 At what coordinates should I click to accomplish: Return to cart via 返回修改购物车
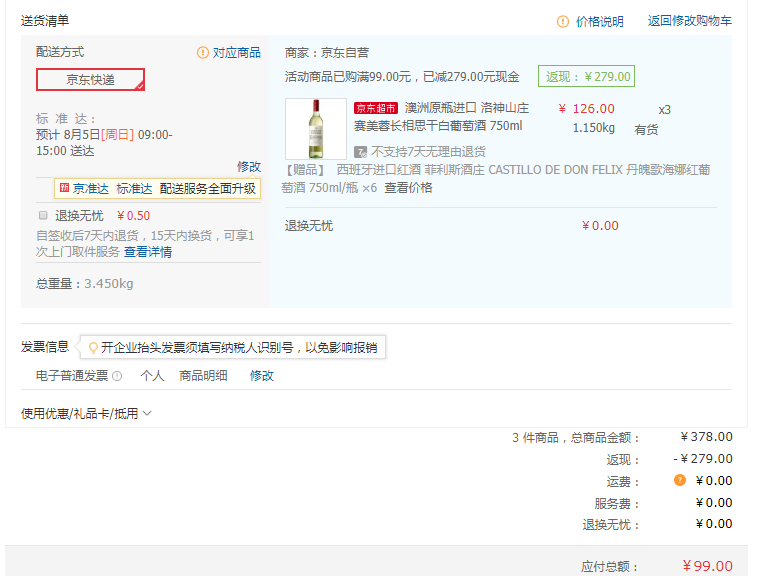[x=690, y=21]
